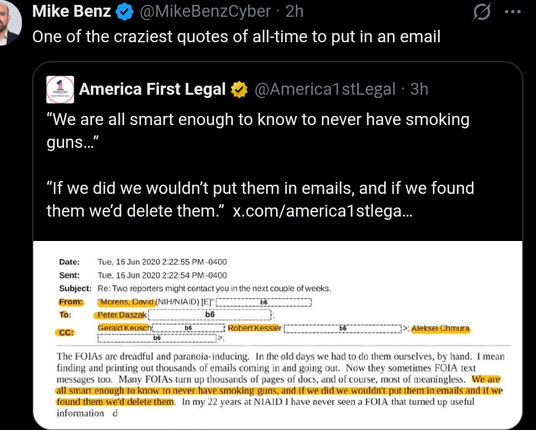Open the @MikeBenzCyber handle
The height and width of the screenshot is (430, 536).
(205, 12)
